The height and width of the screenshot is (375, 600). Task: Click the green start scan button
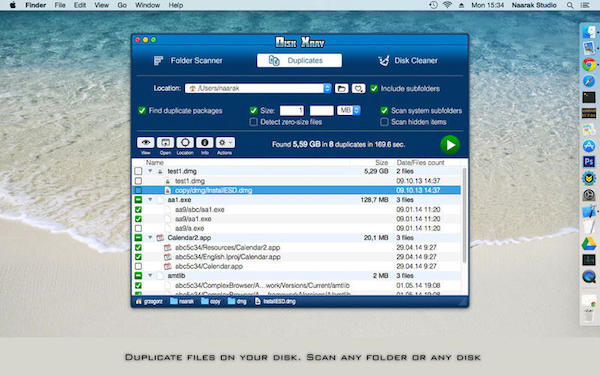[450, 145]
